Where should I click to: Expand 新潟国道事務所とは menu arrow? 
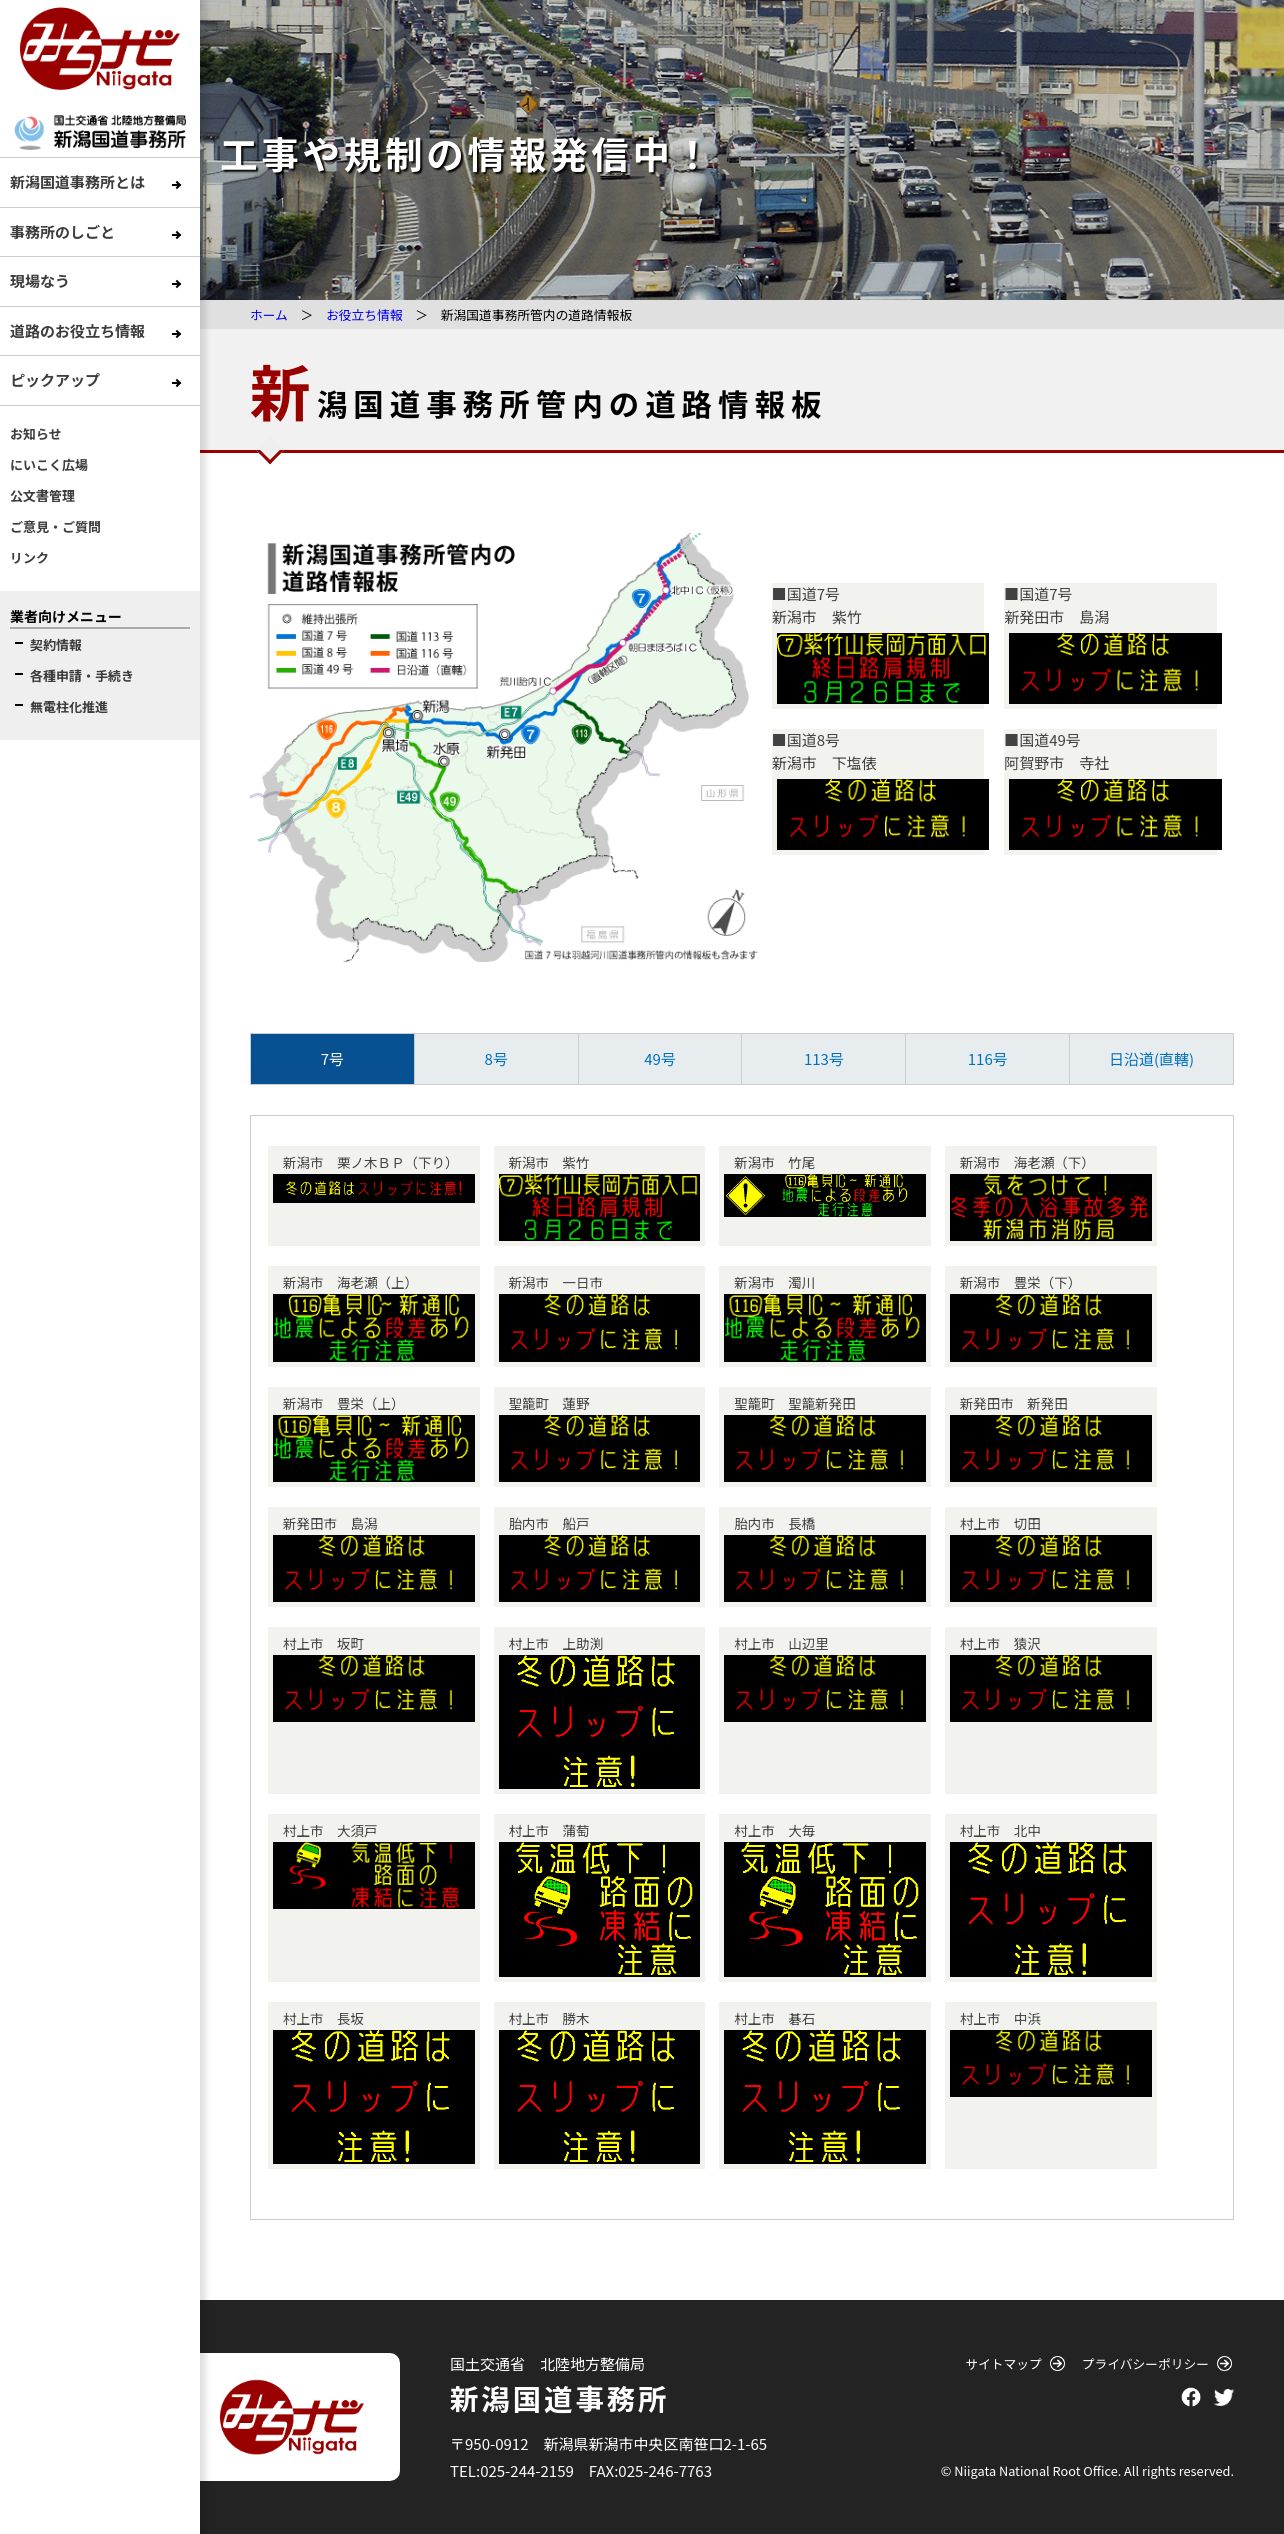point(176,185)
